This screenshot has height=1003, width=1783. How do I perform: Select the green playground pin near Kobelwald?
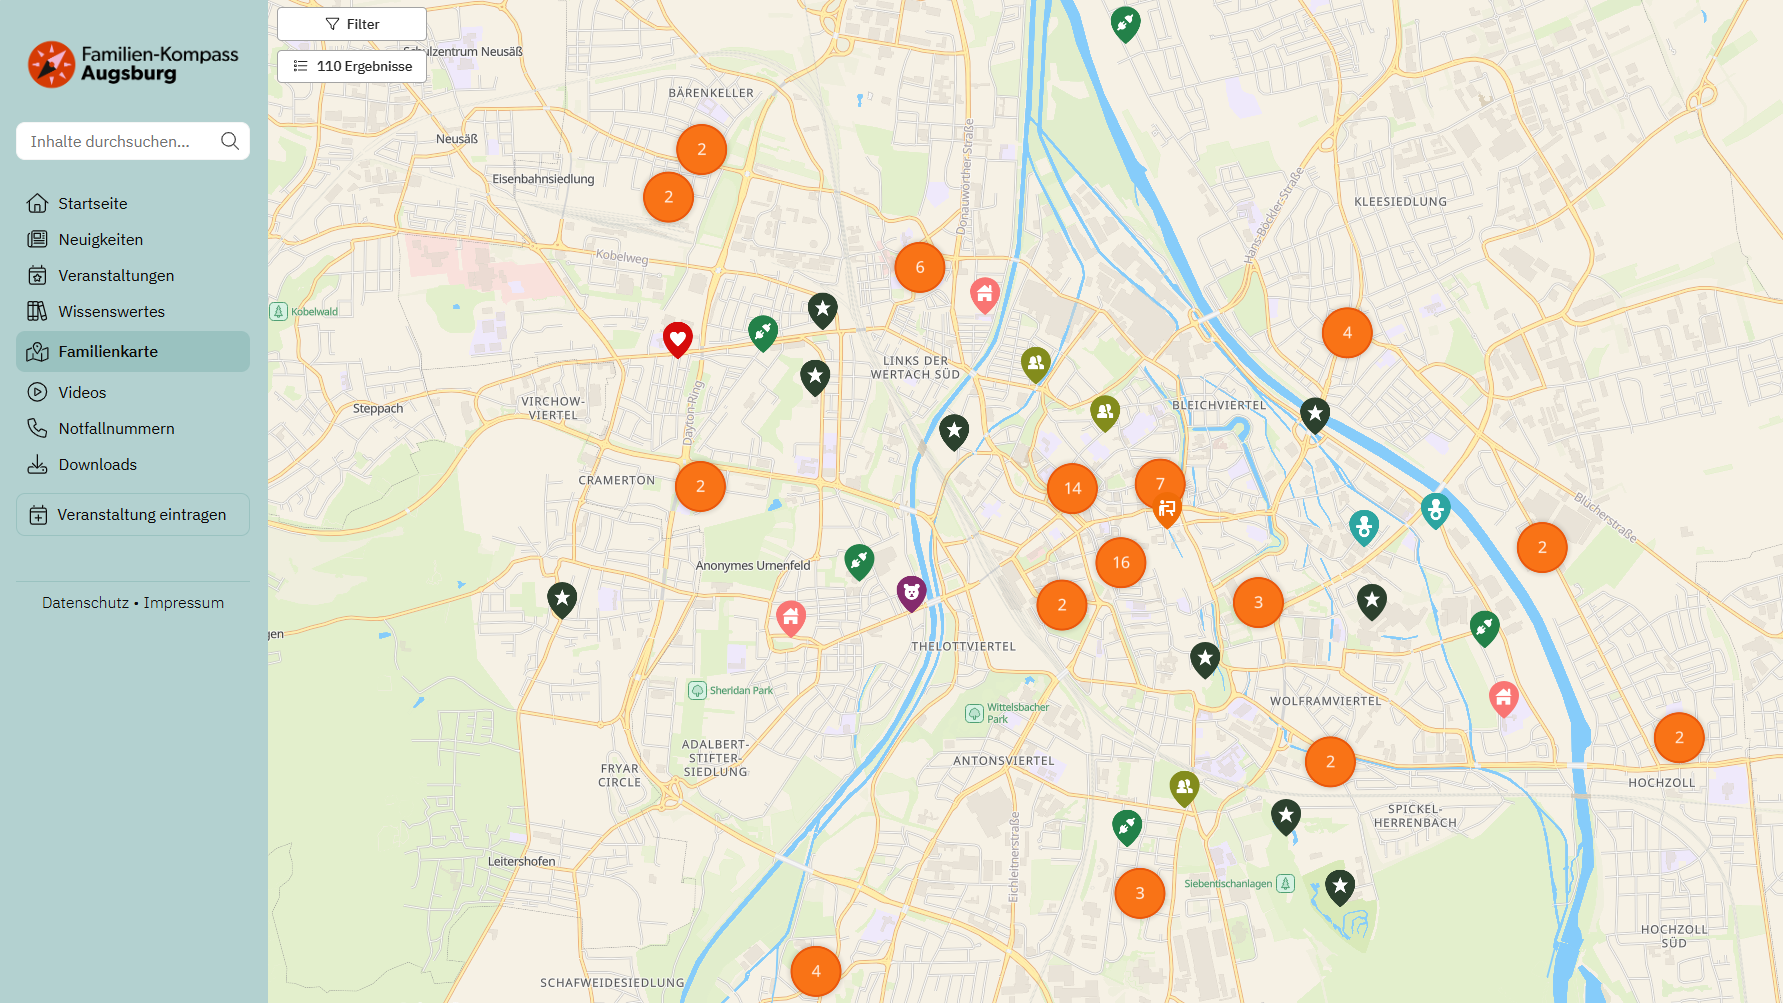click(763, 333)
